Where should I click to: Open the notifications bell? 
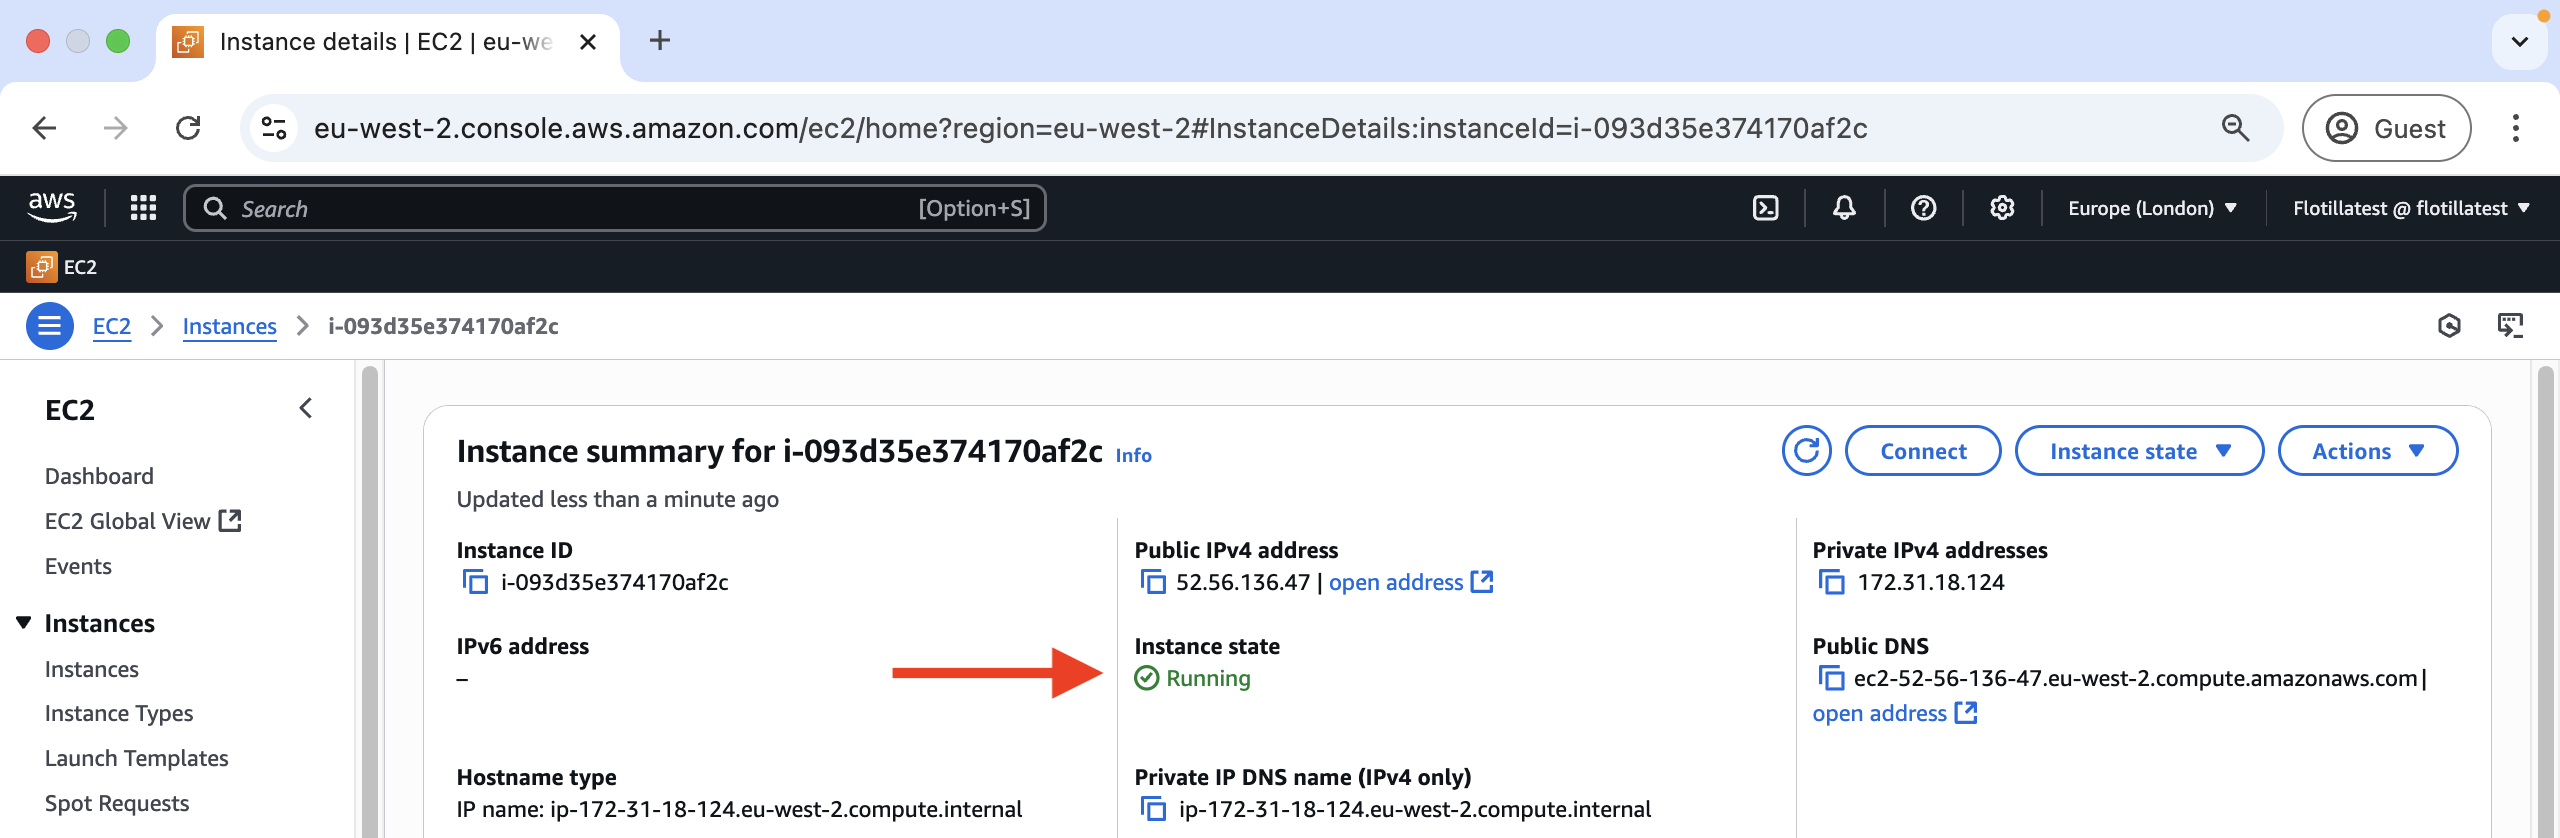point(1844,208)
